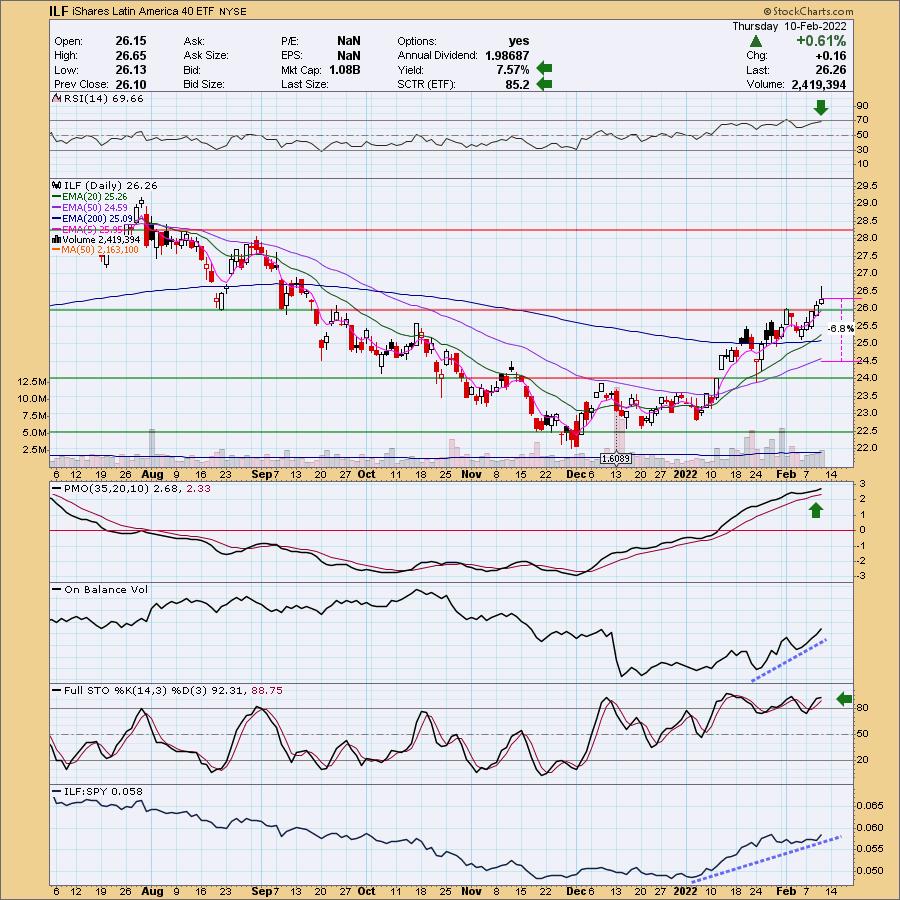Click the Mkt Cap value 1.08B
This screenshot has height=900, width=900.
click(x=344, y=70)
